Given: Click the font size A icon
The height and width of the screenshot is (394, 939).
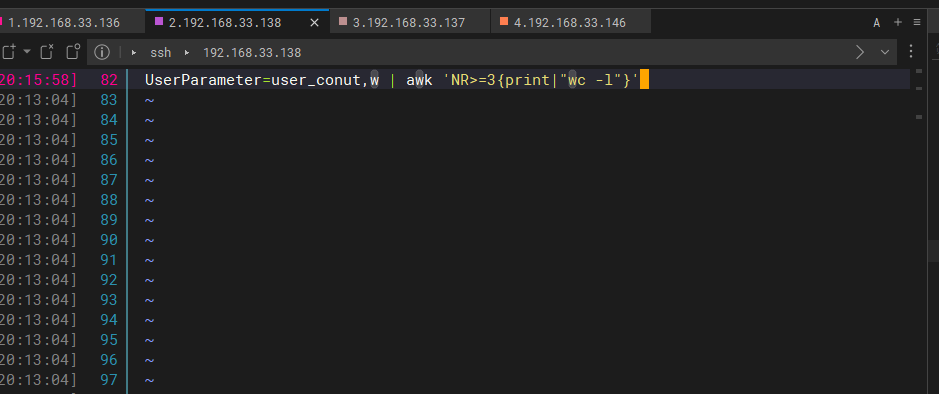Looking at the screenshot, I should [x=877, y=23].
